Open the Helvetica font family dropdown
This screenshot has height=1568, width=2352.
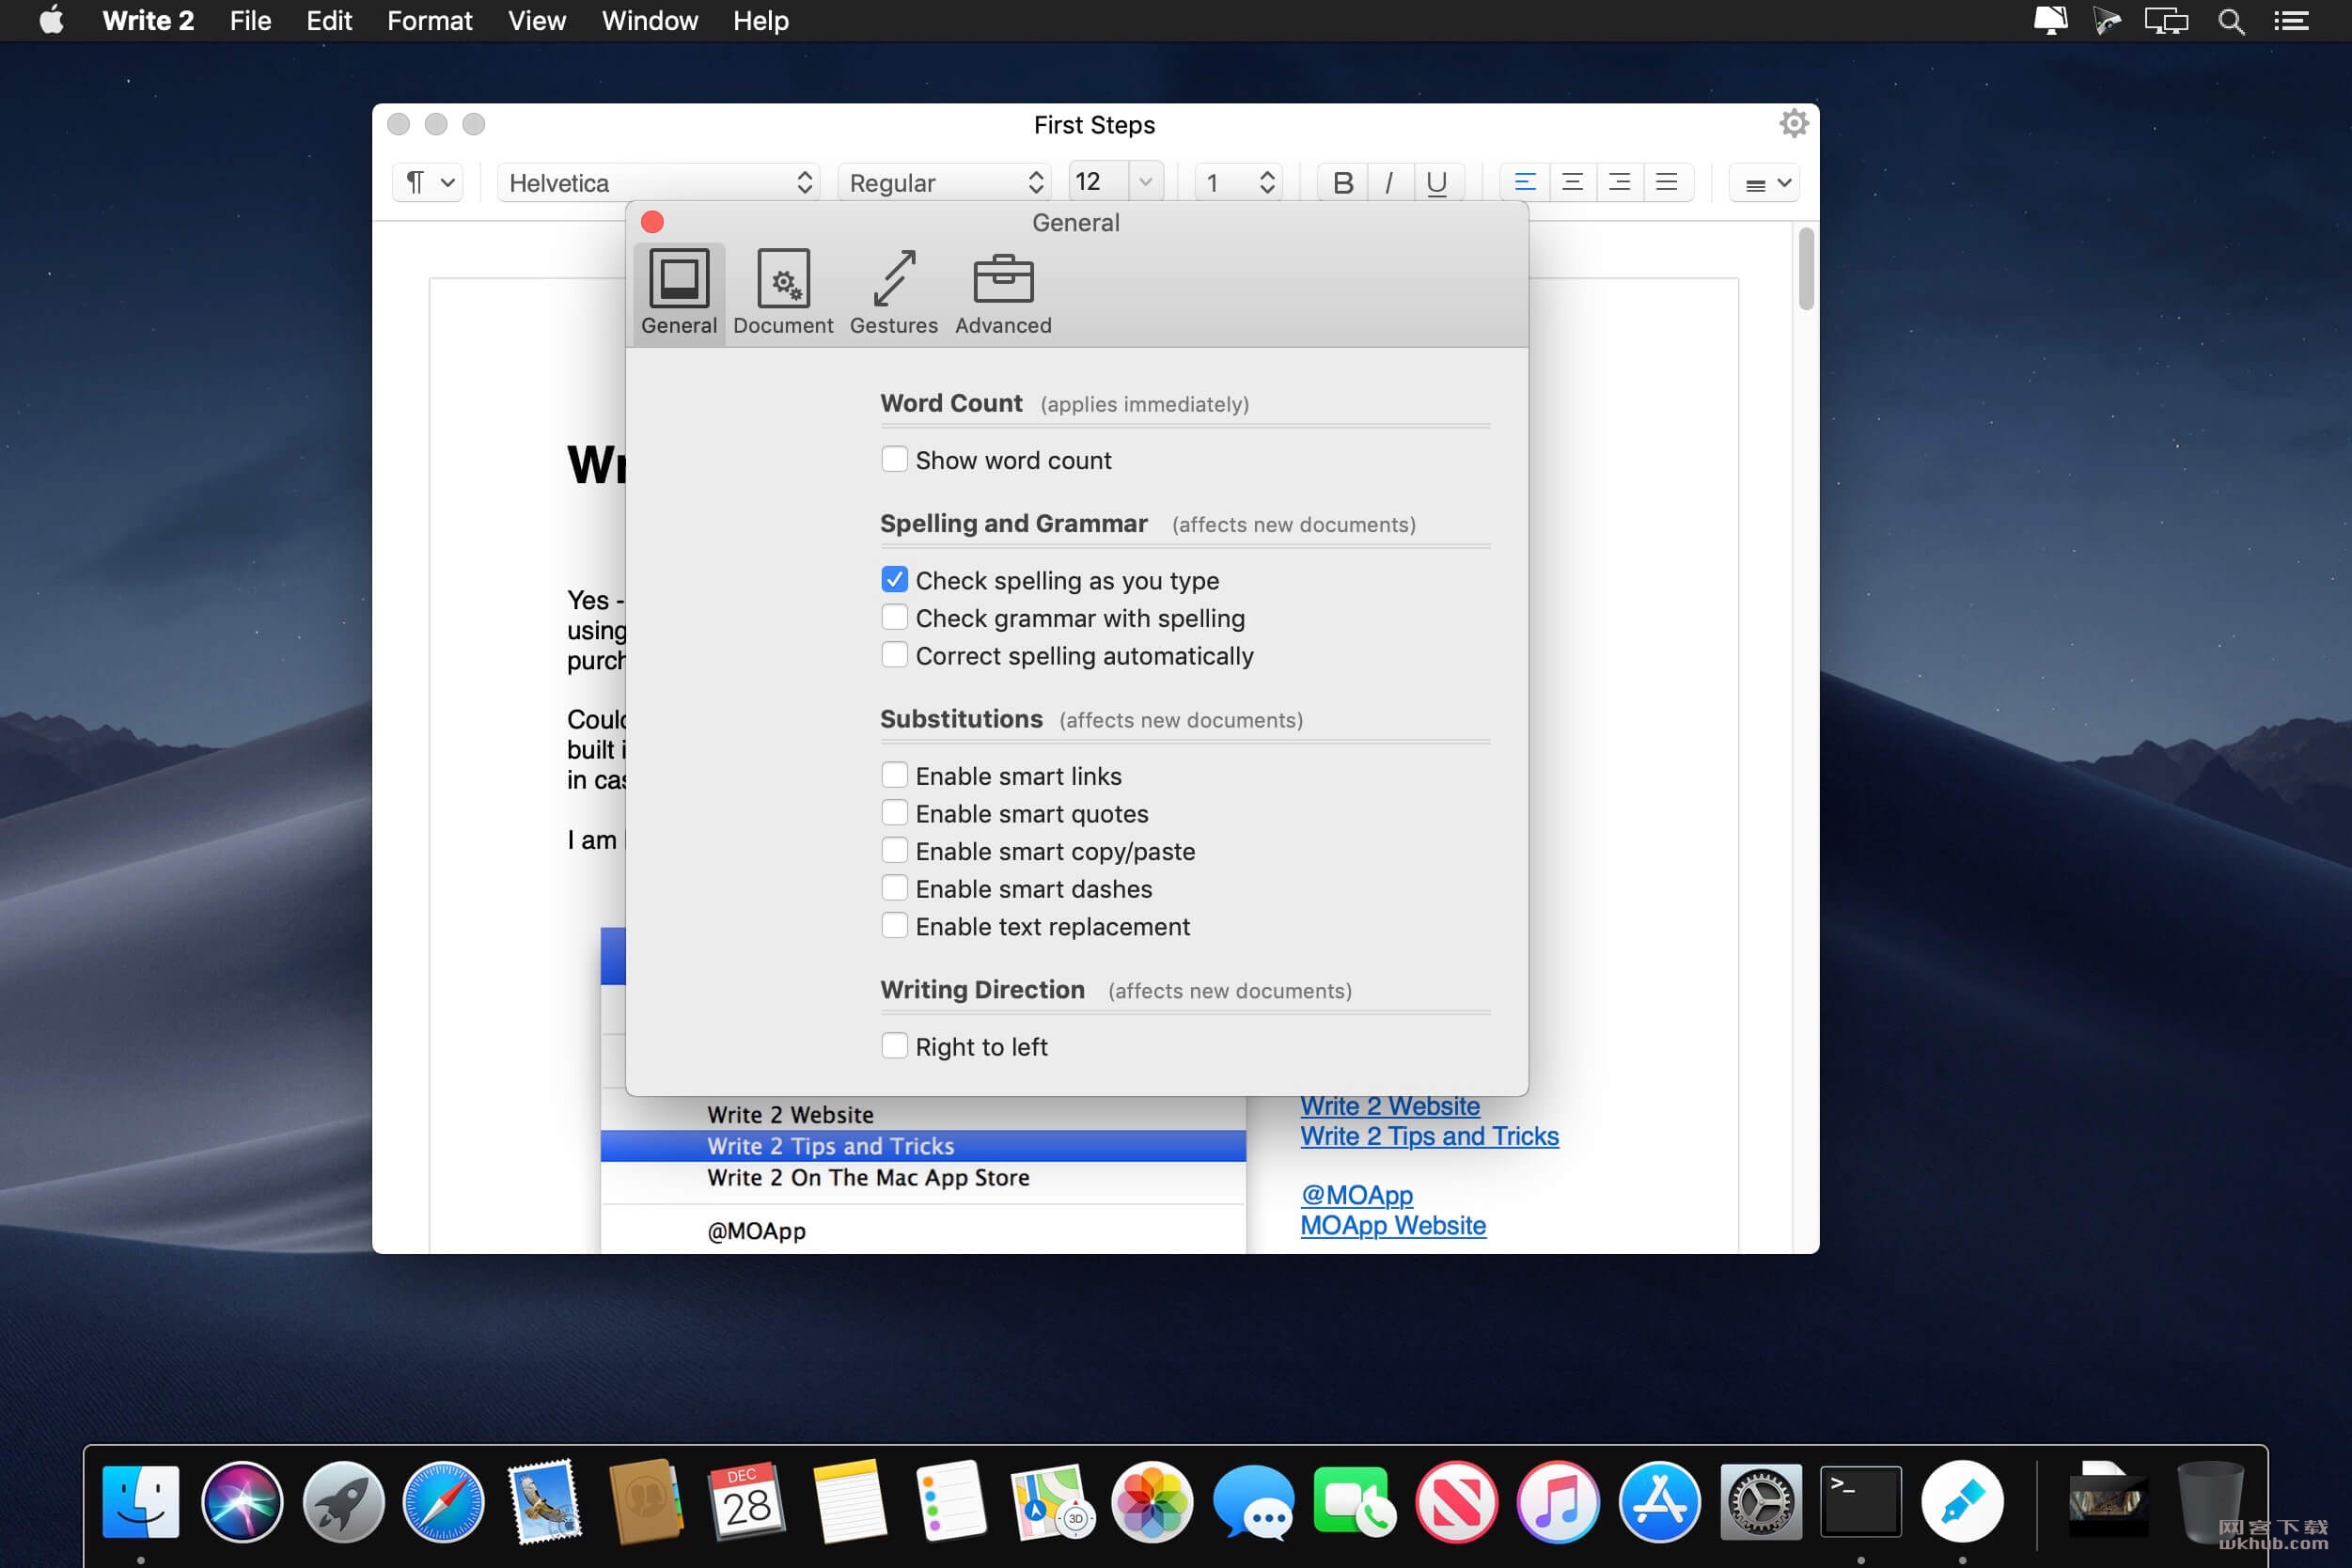pos(659,183)
